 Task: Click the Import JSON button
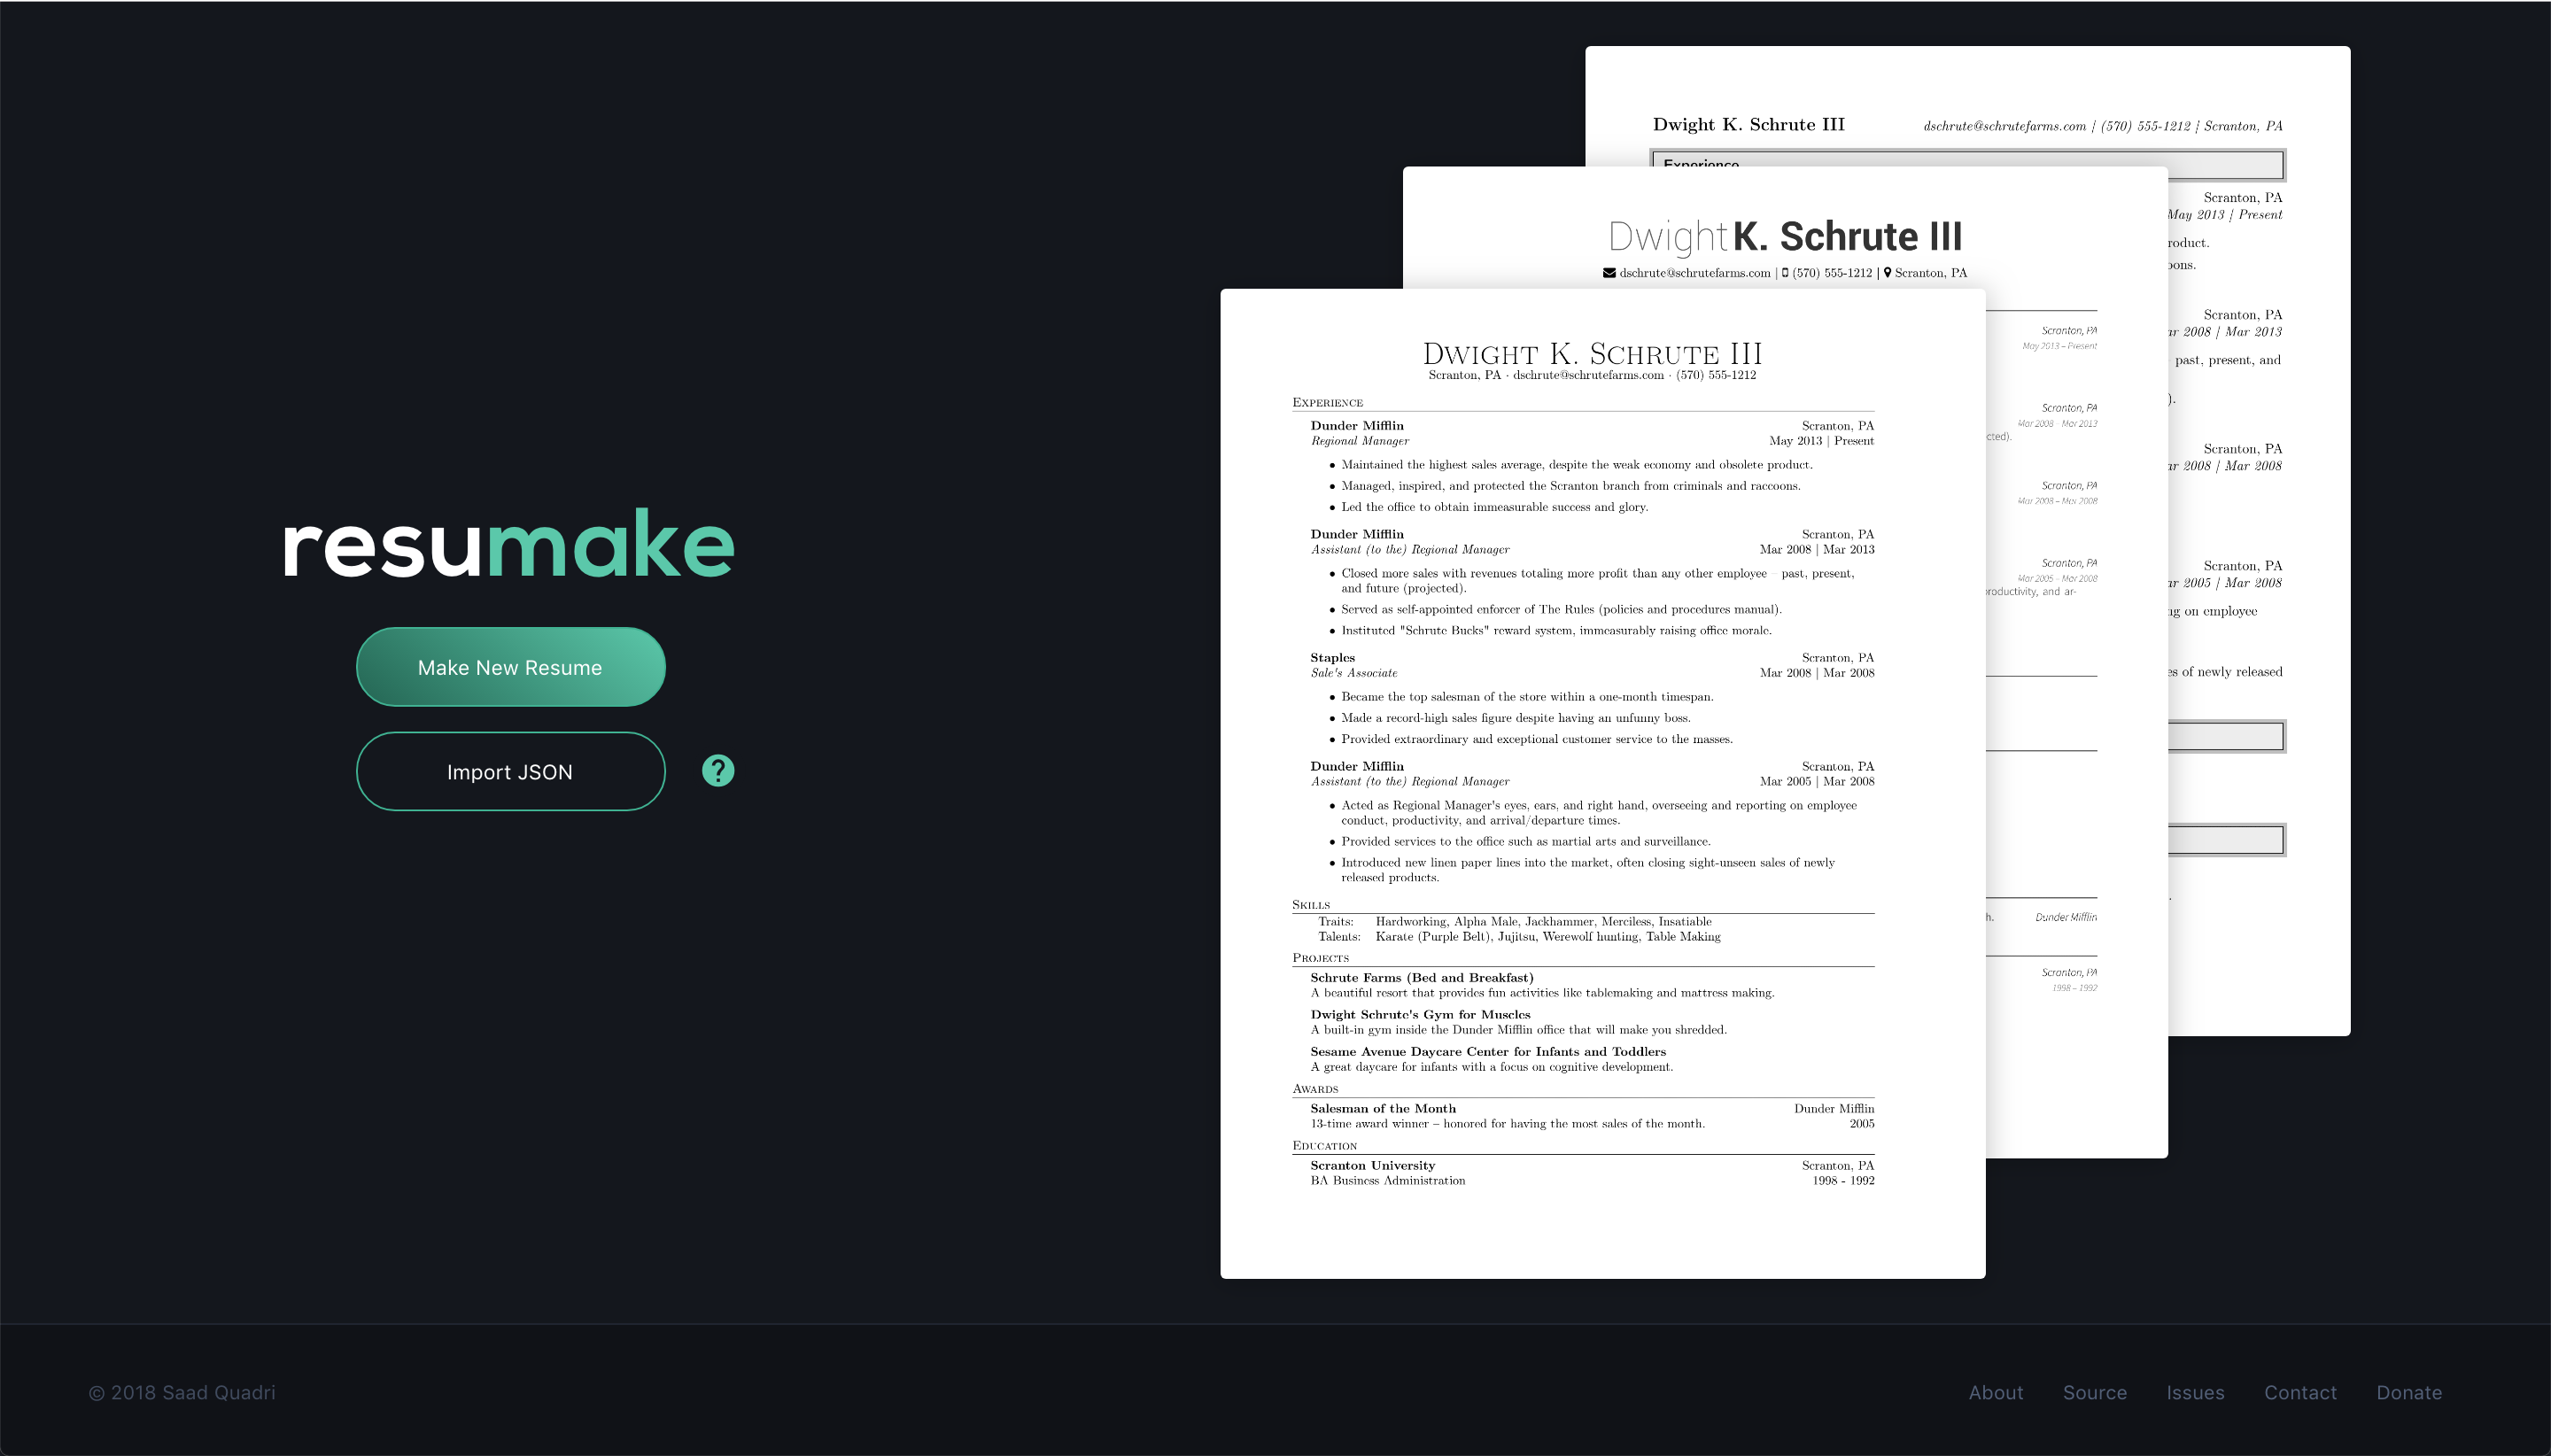coord(510,771)
